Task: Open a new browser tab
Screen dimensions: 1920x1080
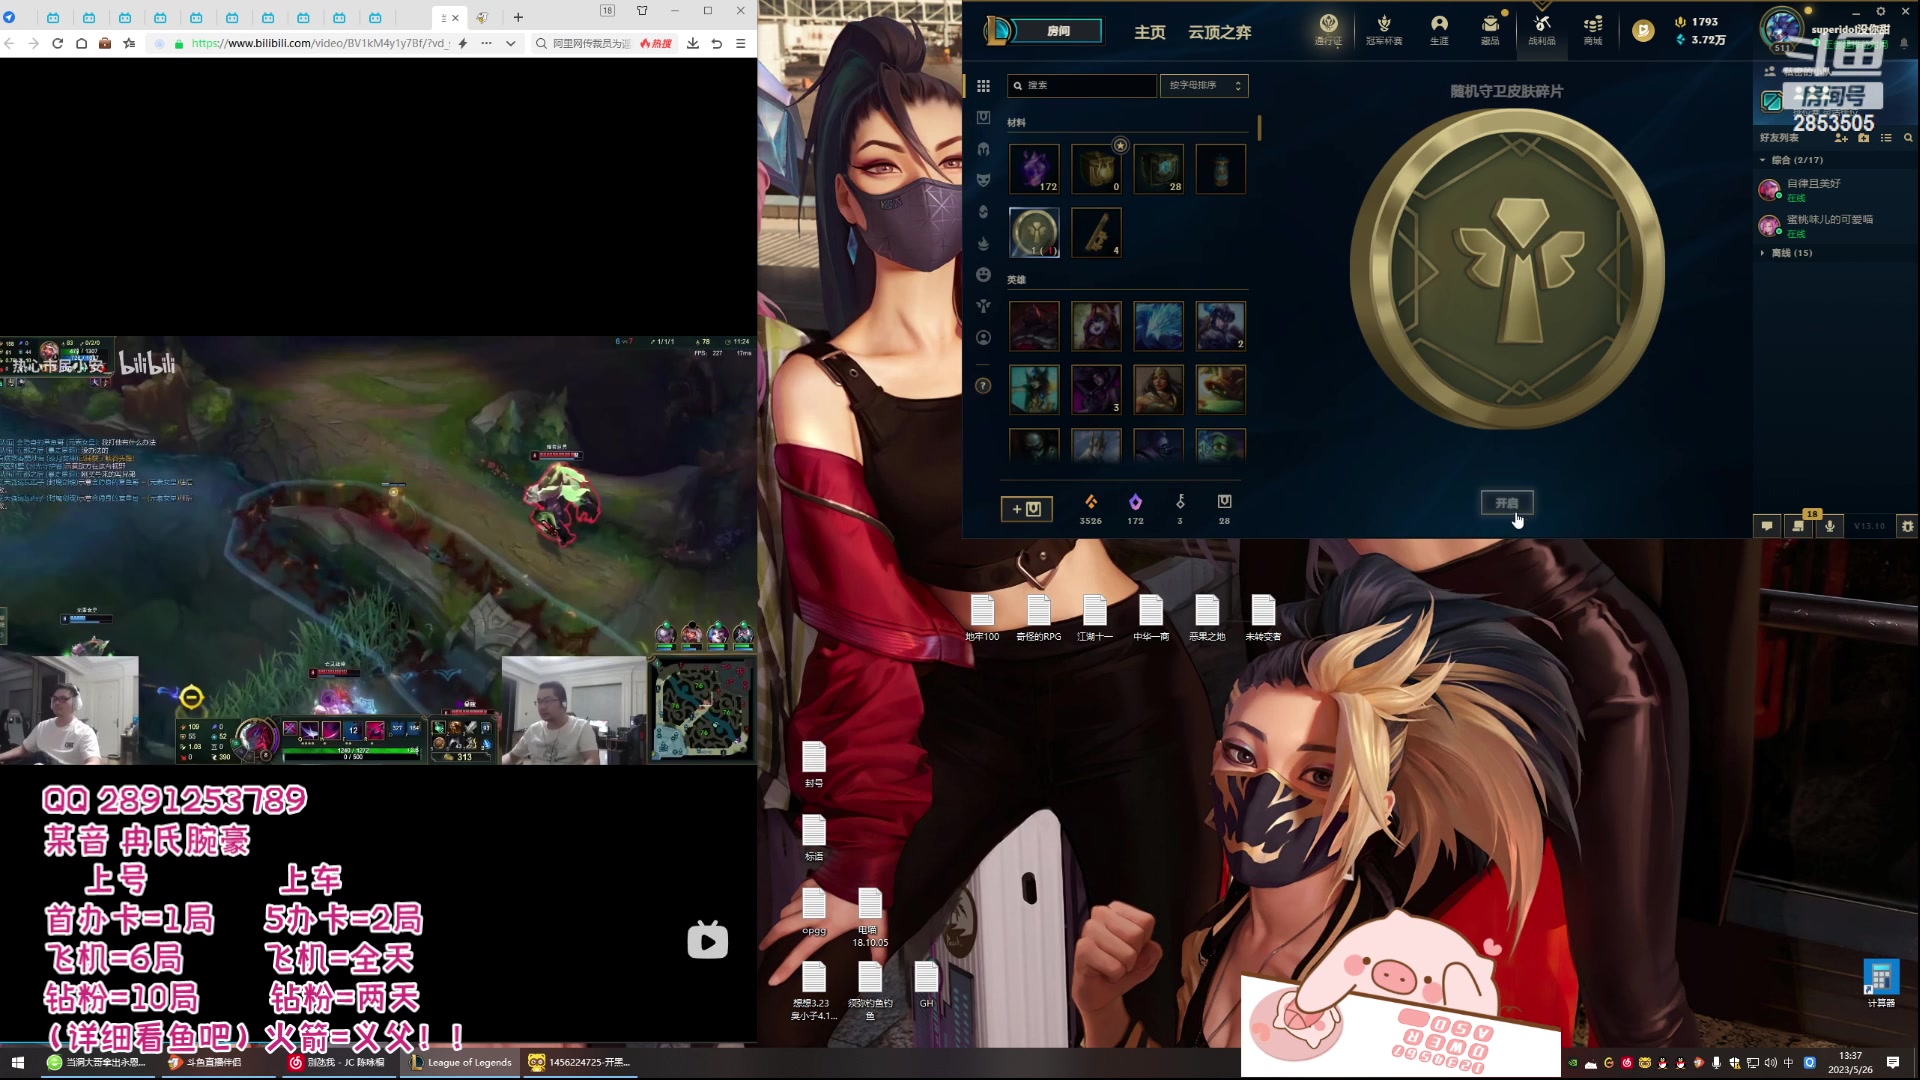Action: (x=518, y=17)
